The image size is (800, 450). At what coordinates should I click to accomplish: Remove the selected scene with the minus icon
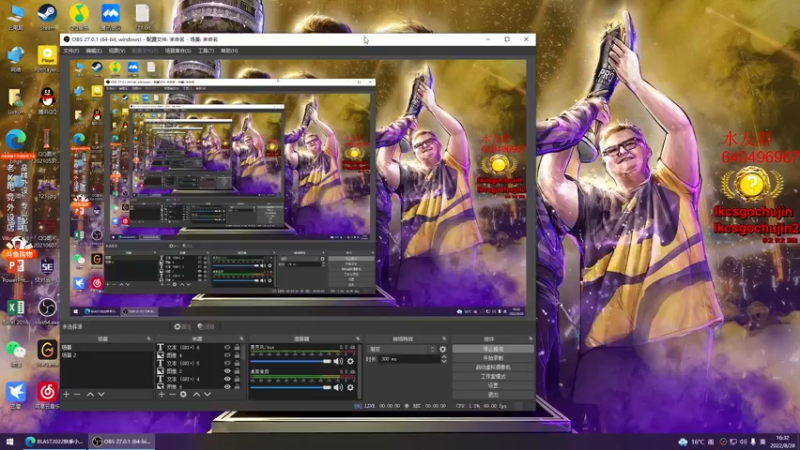coord(77,394)
